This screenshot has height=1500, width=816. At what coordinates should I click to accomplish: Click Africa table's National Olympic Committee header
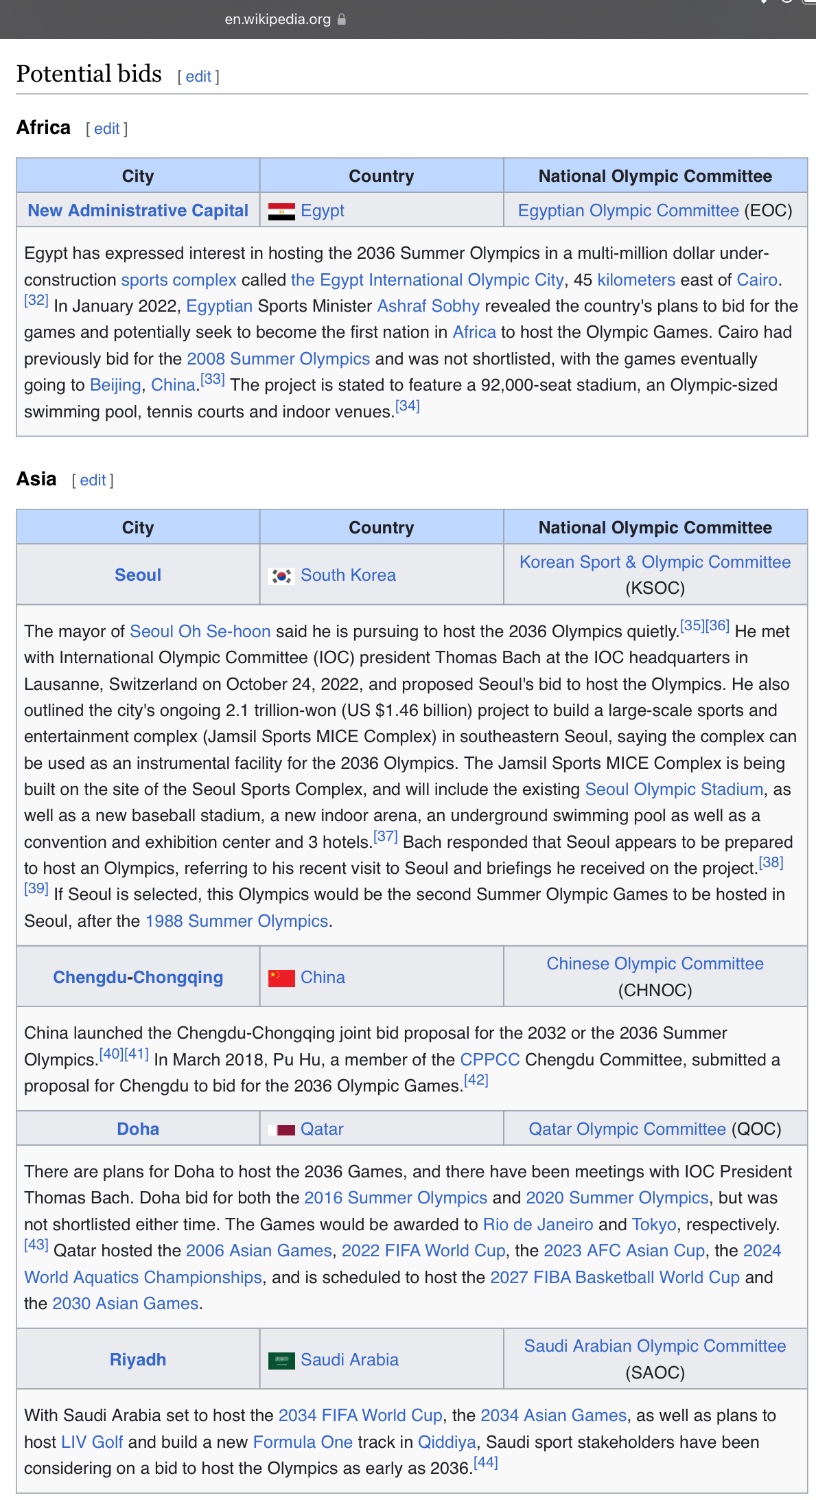[655, 176]
